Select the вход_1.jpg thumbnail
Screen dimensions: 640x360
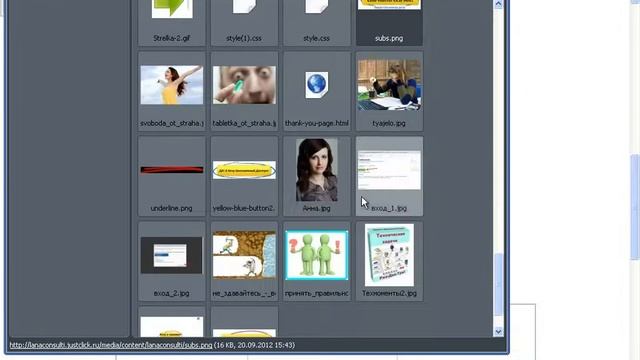(x=389, y=170)
